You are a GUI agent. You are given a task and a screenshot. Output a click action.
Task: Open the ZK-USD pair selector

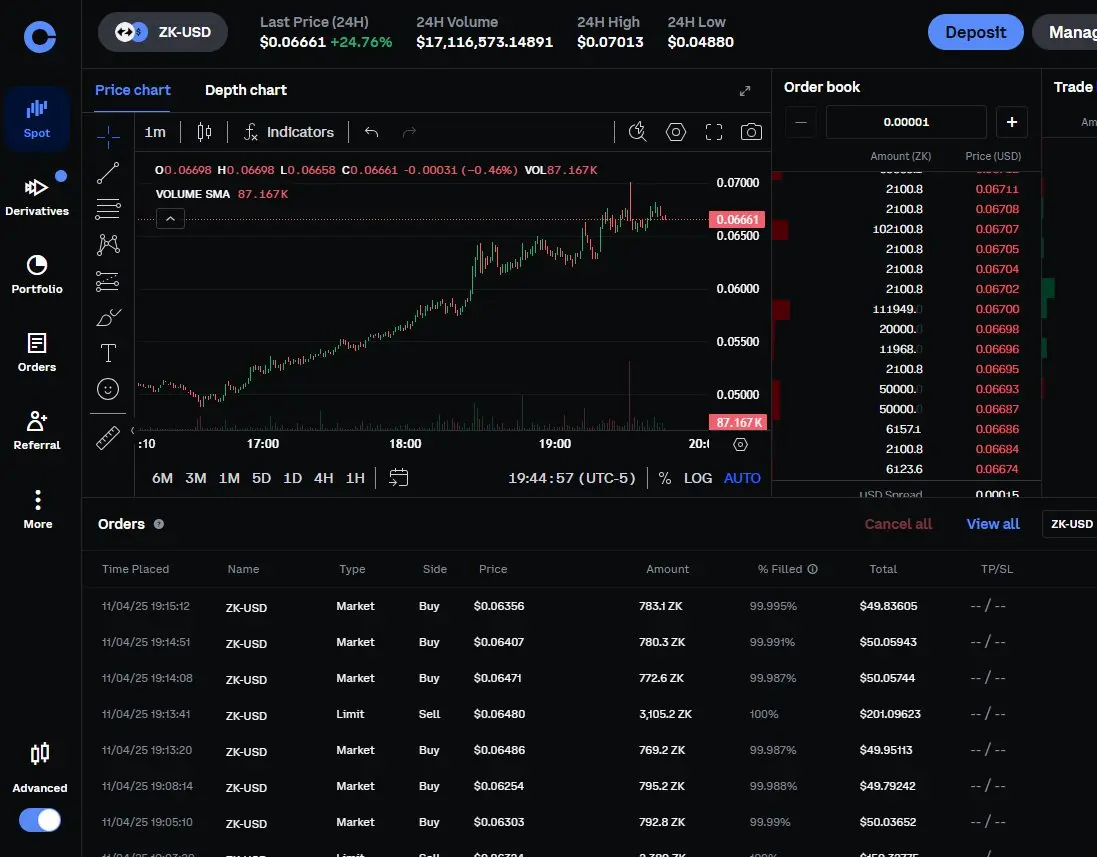[163, 32]
